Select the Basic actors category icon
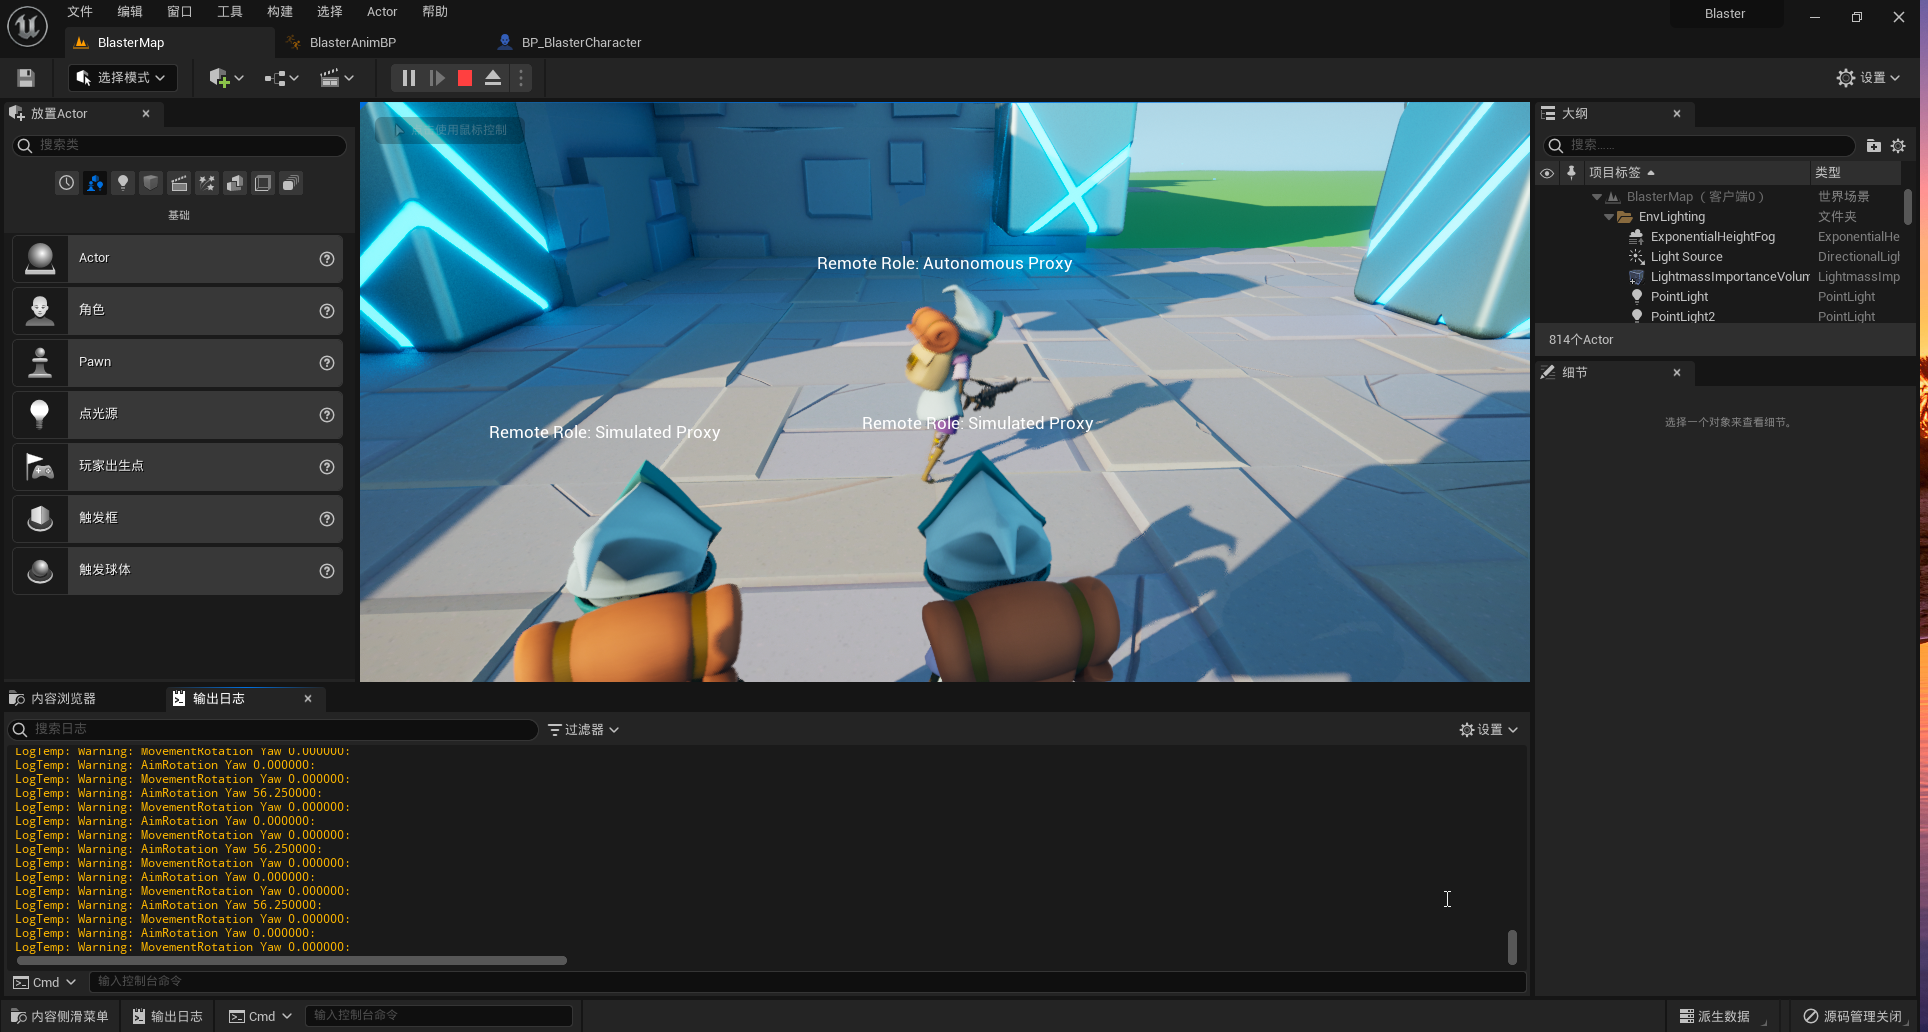The width and height of the screenshot is (1928, 1032). click(x=95, y=183)
